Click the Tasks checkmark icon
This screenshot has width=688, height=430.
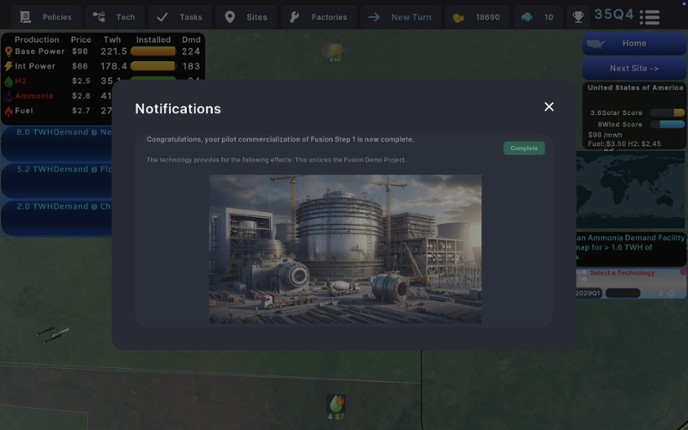point(162,17)
